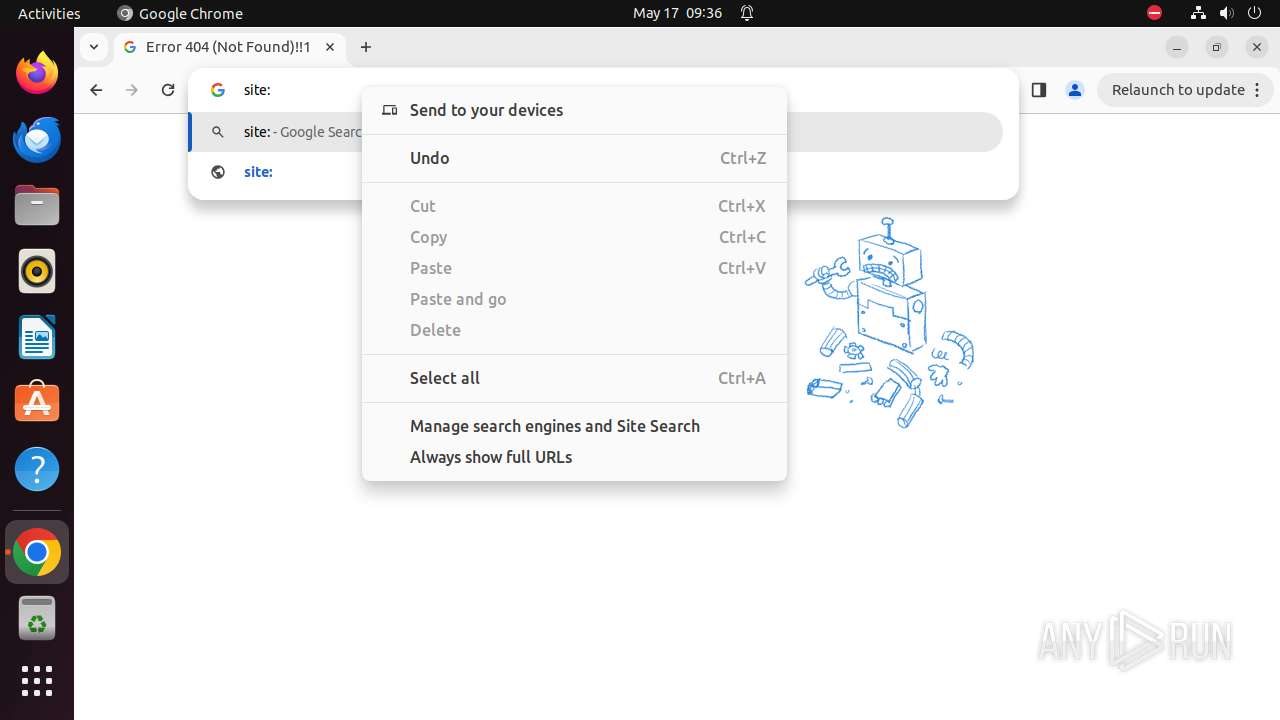Click Delete in the context menu
This screenshot has width=1280, height=720.
(x=574, y=330)
